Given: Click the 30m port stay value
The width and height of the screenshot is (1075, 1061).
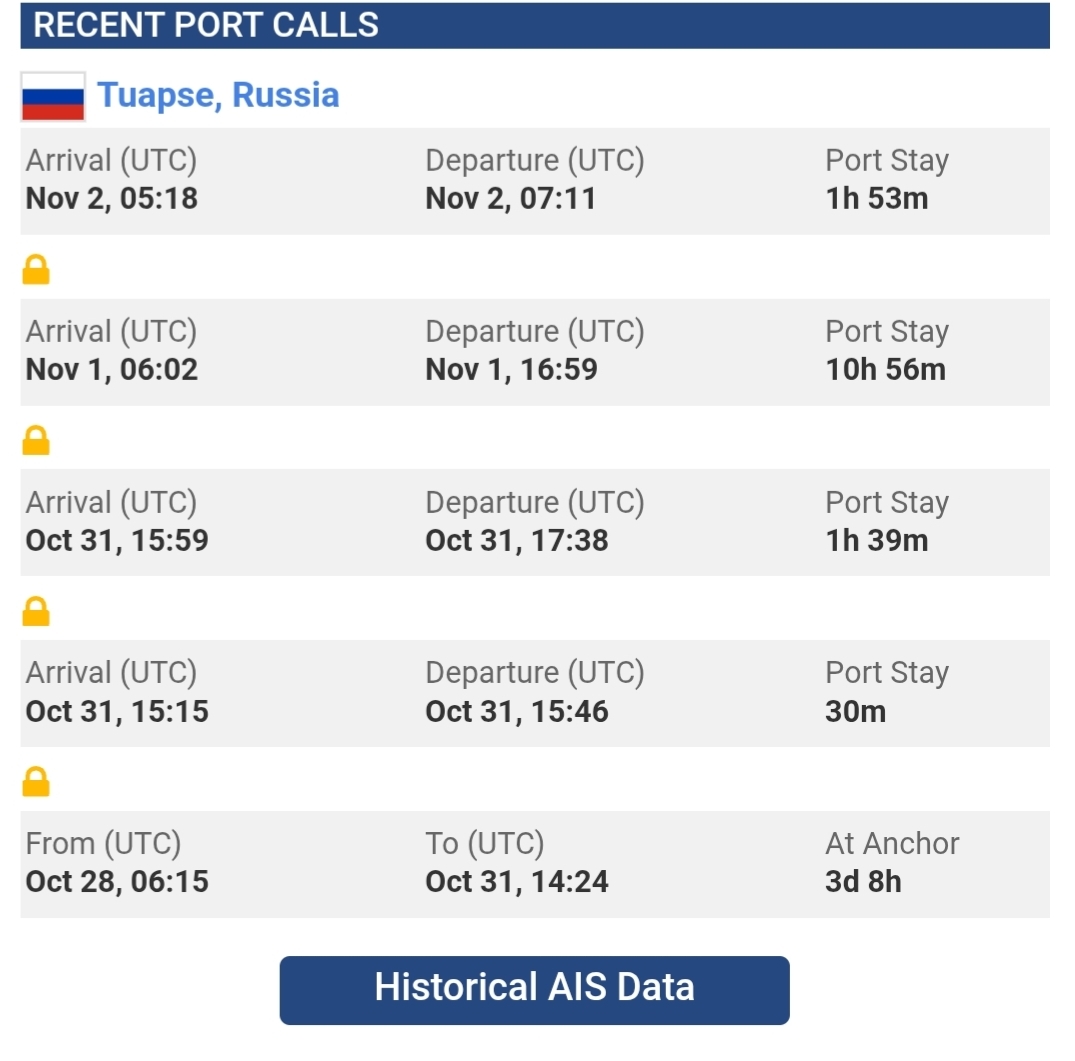Looking at the screenshot, I should (855, 711).
